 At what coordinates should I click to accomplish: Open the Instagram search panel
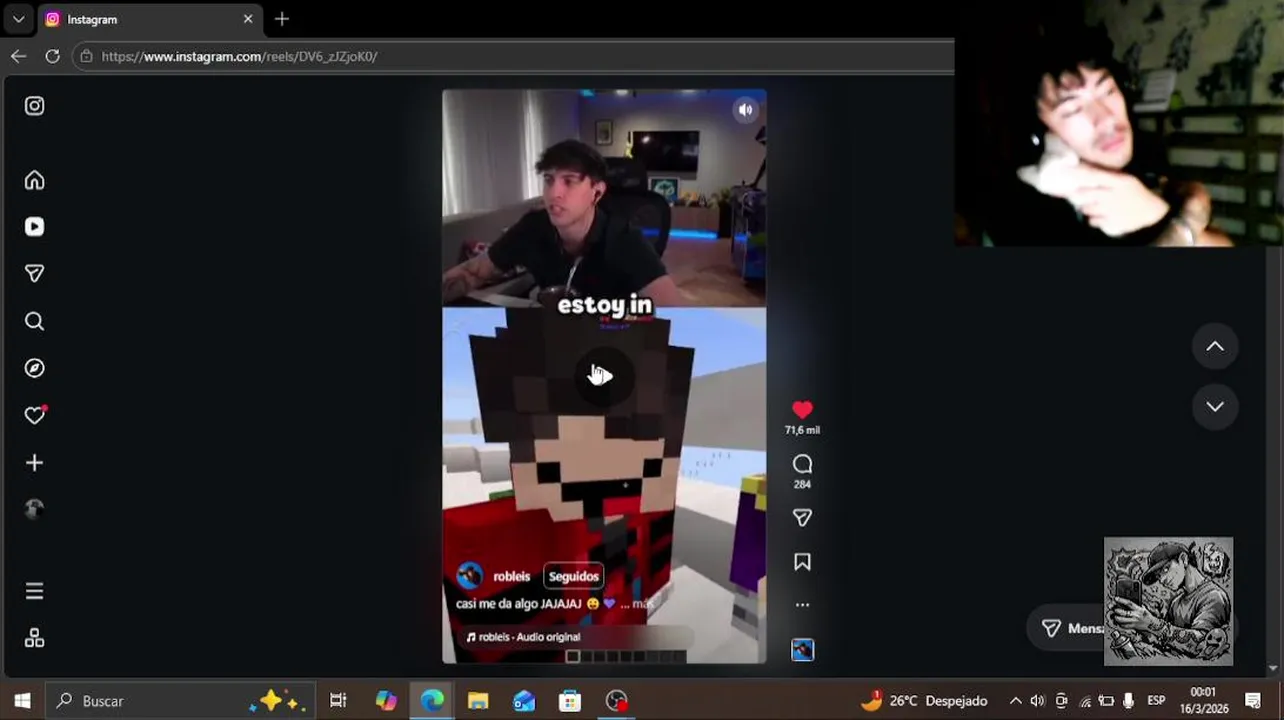[x=34, y=321]
